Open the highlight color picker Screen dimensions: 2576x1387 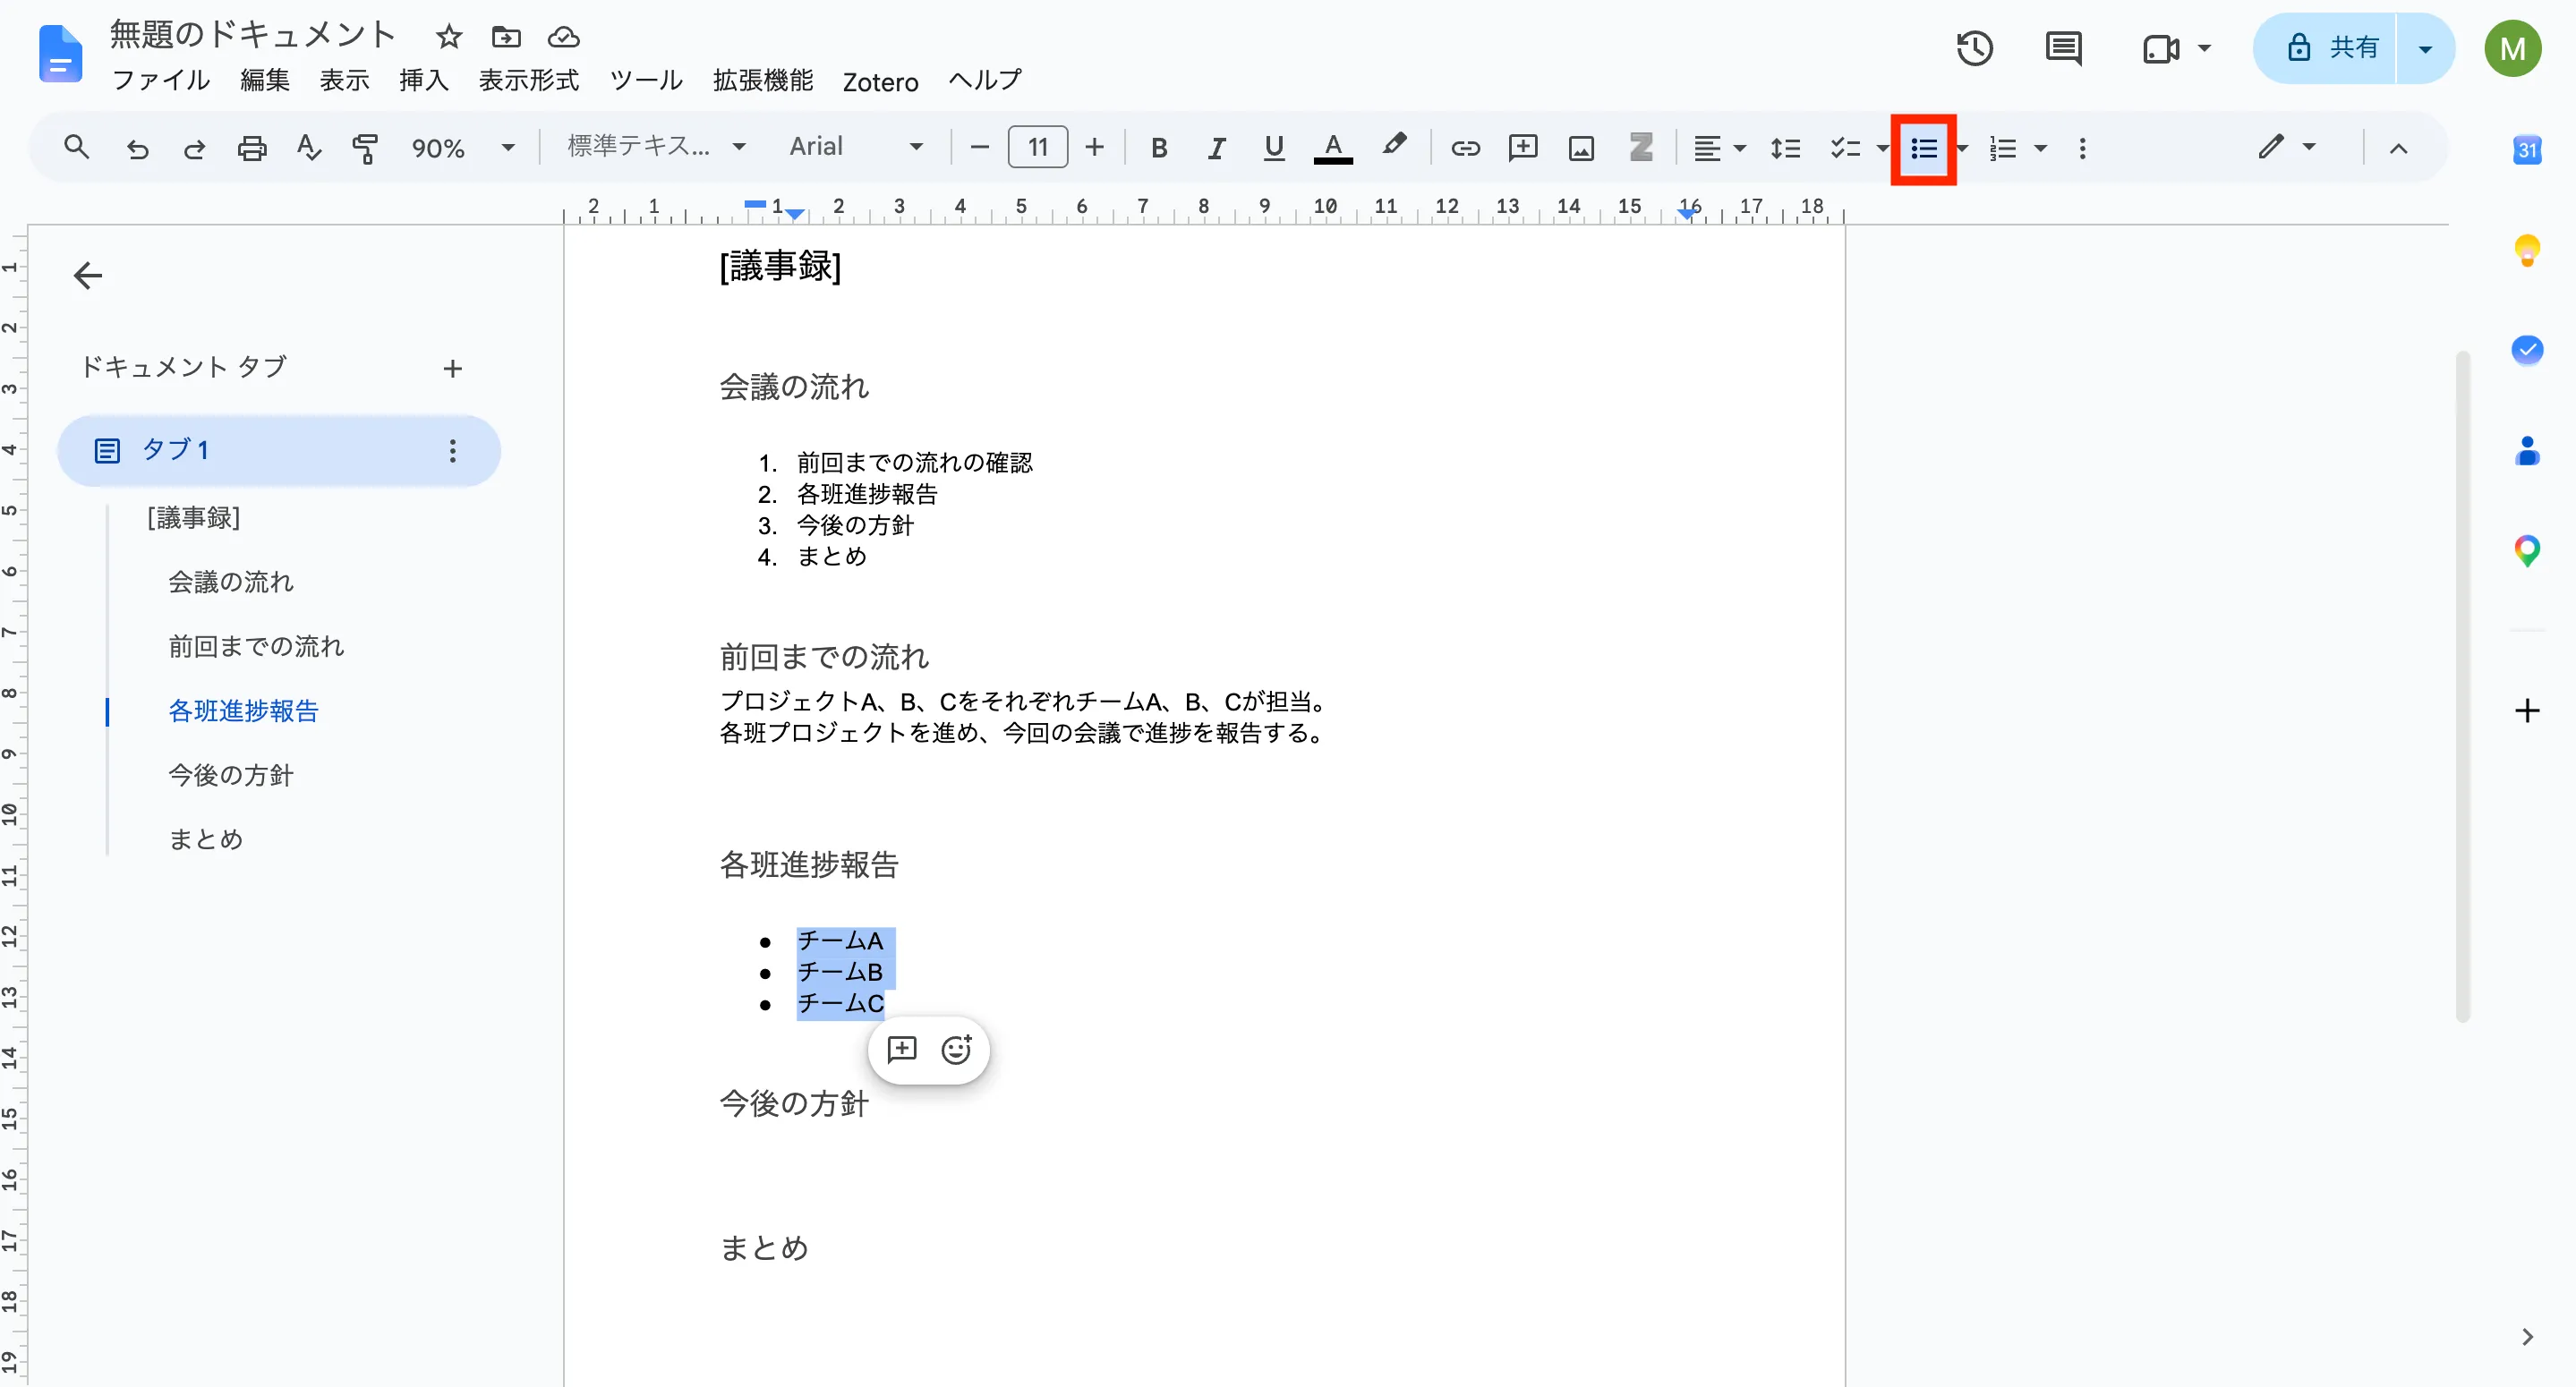[1394, 147]
